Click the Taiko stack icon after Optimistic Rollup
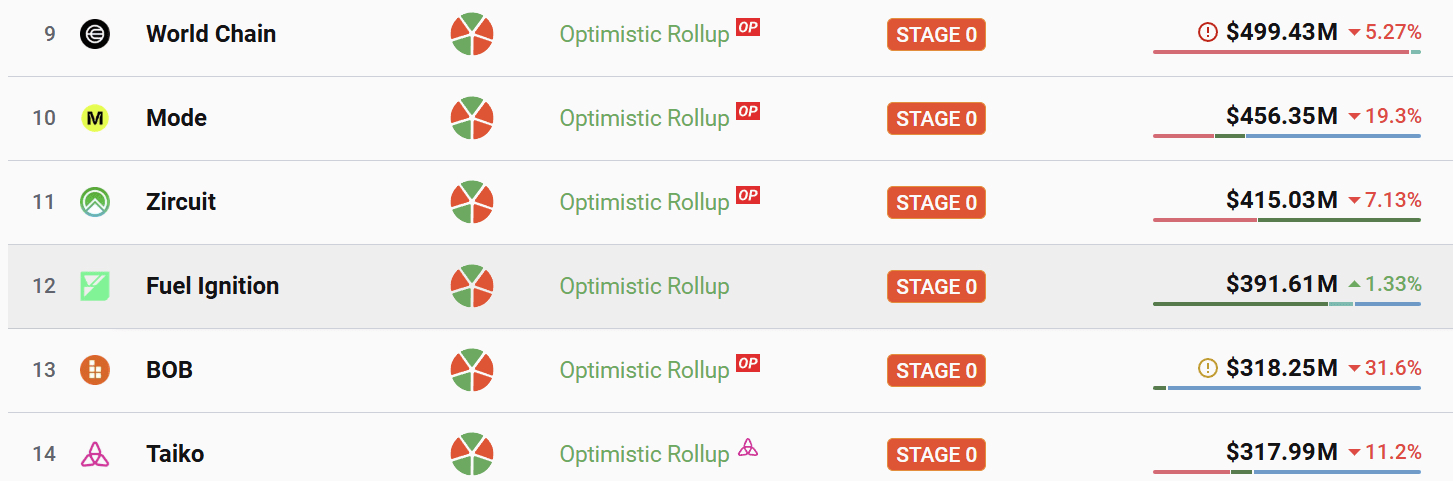1453x481 pixels. [748, 447]
